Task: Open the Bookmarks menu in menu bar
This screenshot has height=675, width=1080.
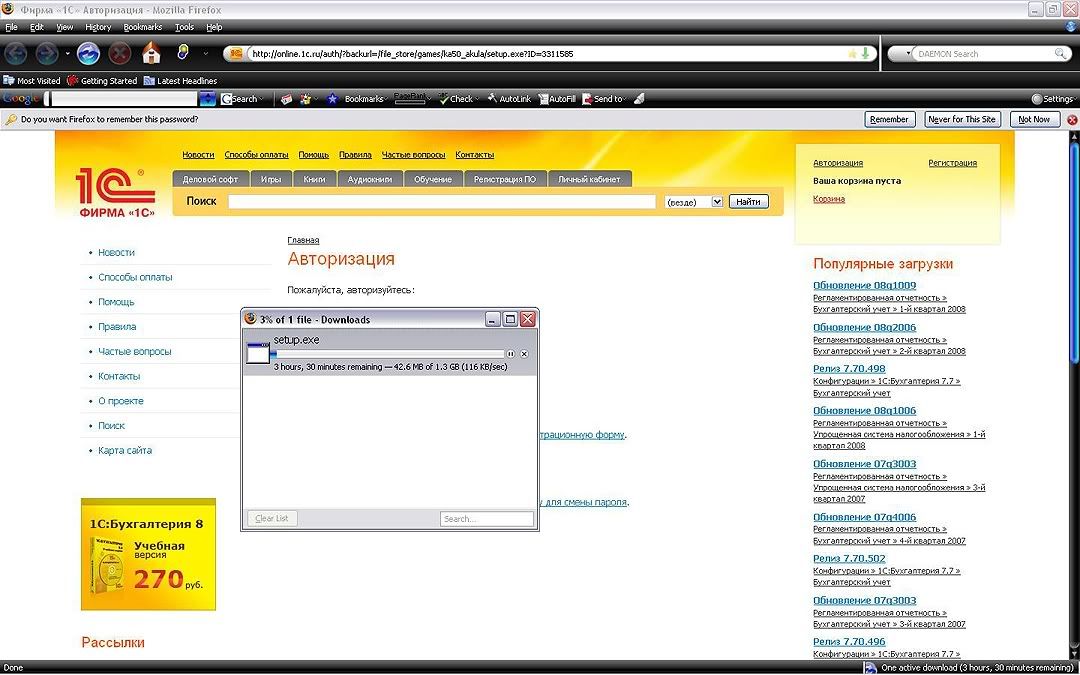Action: tap(142, 27)
